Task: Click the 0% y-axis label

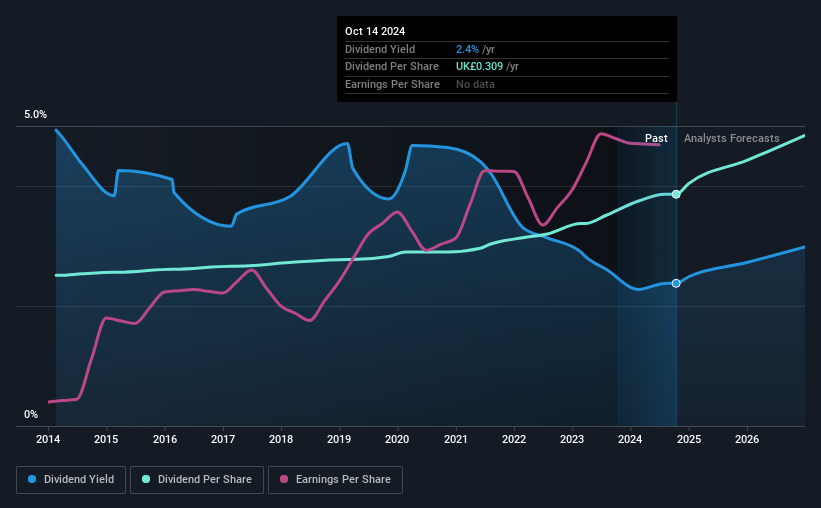Action: click(31, 414)
